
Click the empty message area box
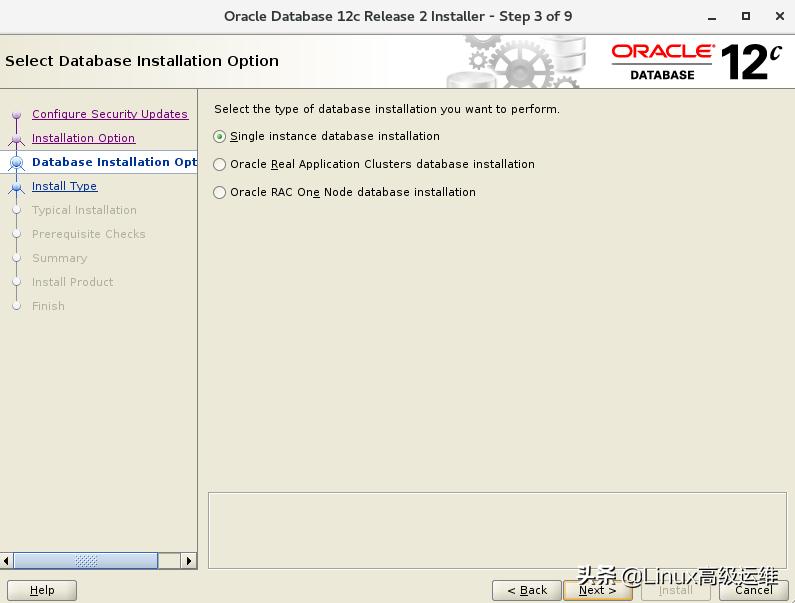coord(497,530)
